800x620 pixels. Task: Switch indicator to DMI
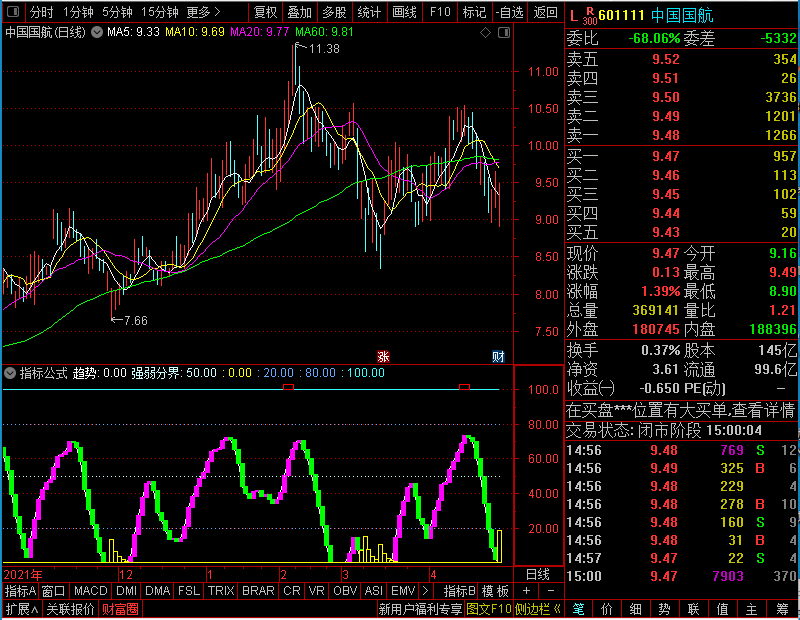126,591
